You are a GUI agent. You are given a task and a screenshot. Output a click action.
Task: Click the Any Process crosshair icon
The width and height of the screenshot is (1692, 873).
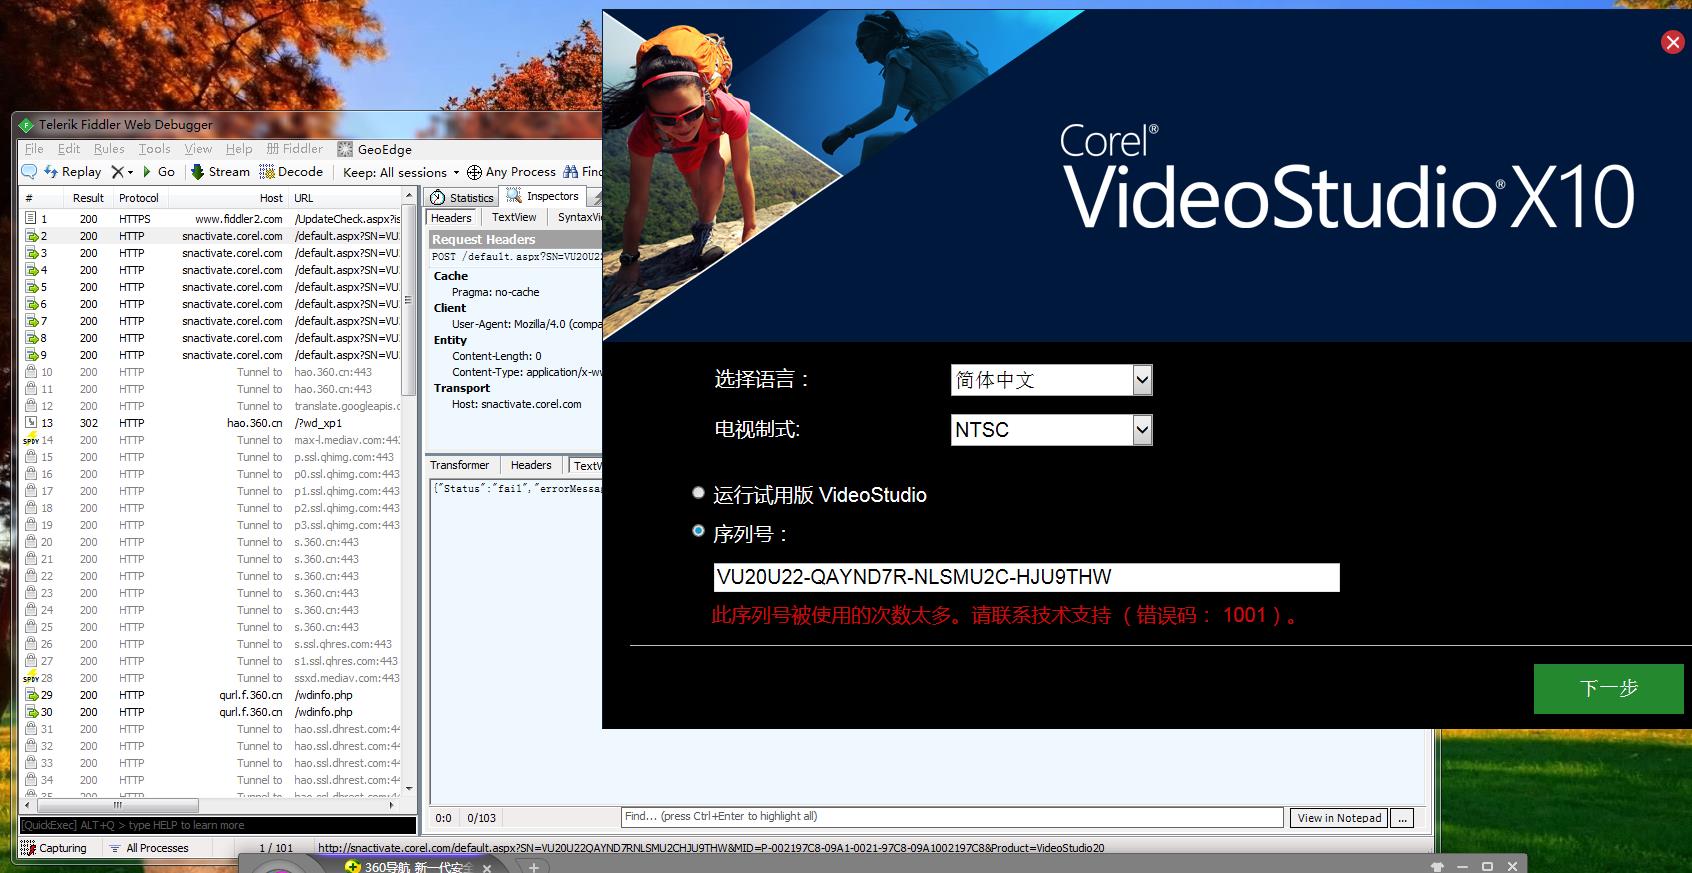coord(475,172)
